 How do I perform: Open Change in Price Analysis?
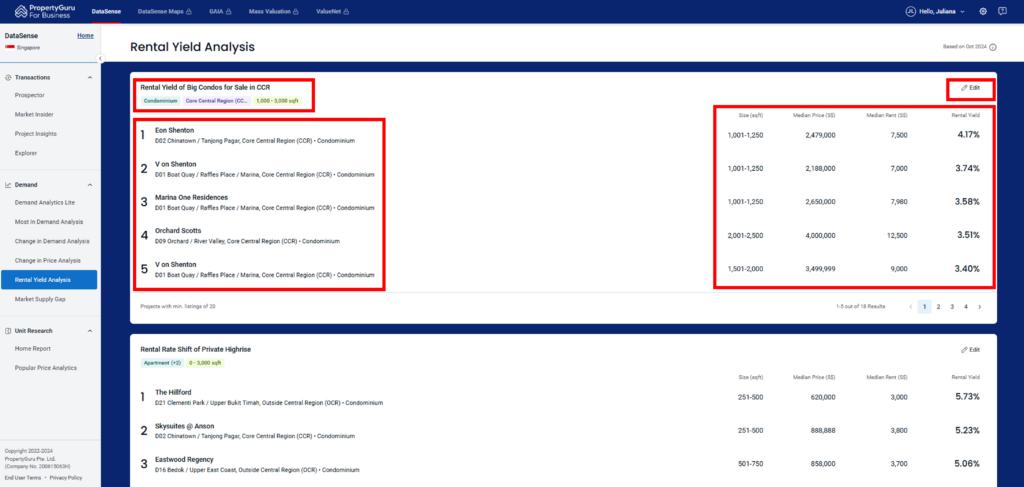(x=49, y=260)
